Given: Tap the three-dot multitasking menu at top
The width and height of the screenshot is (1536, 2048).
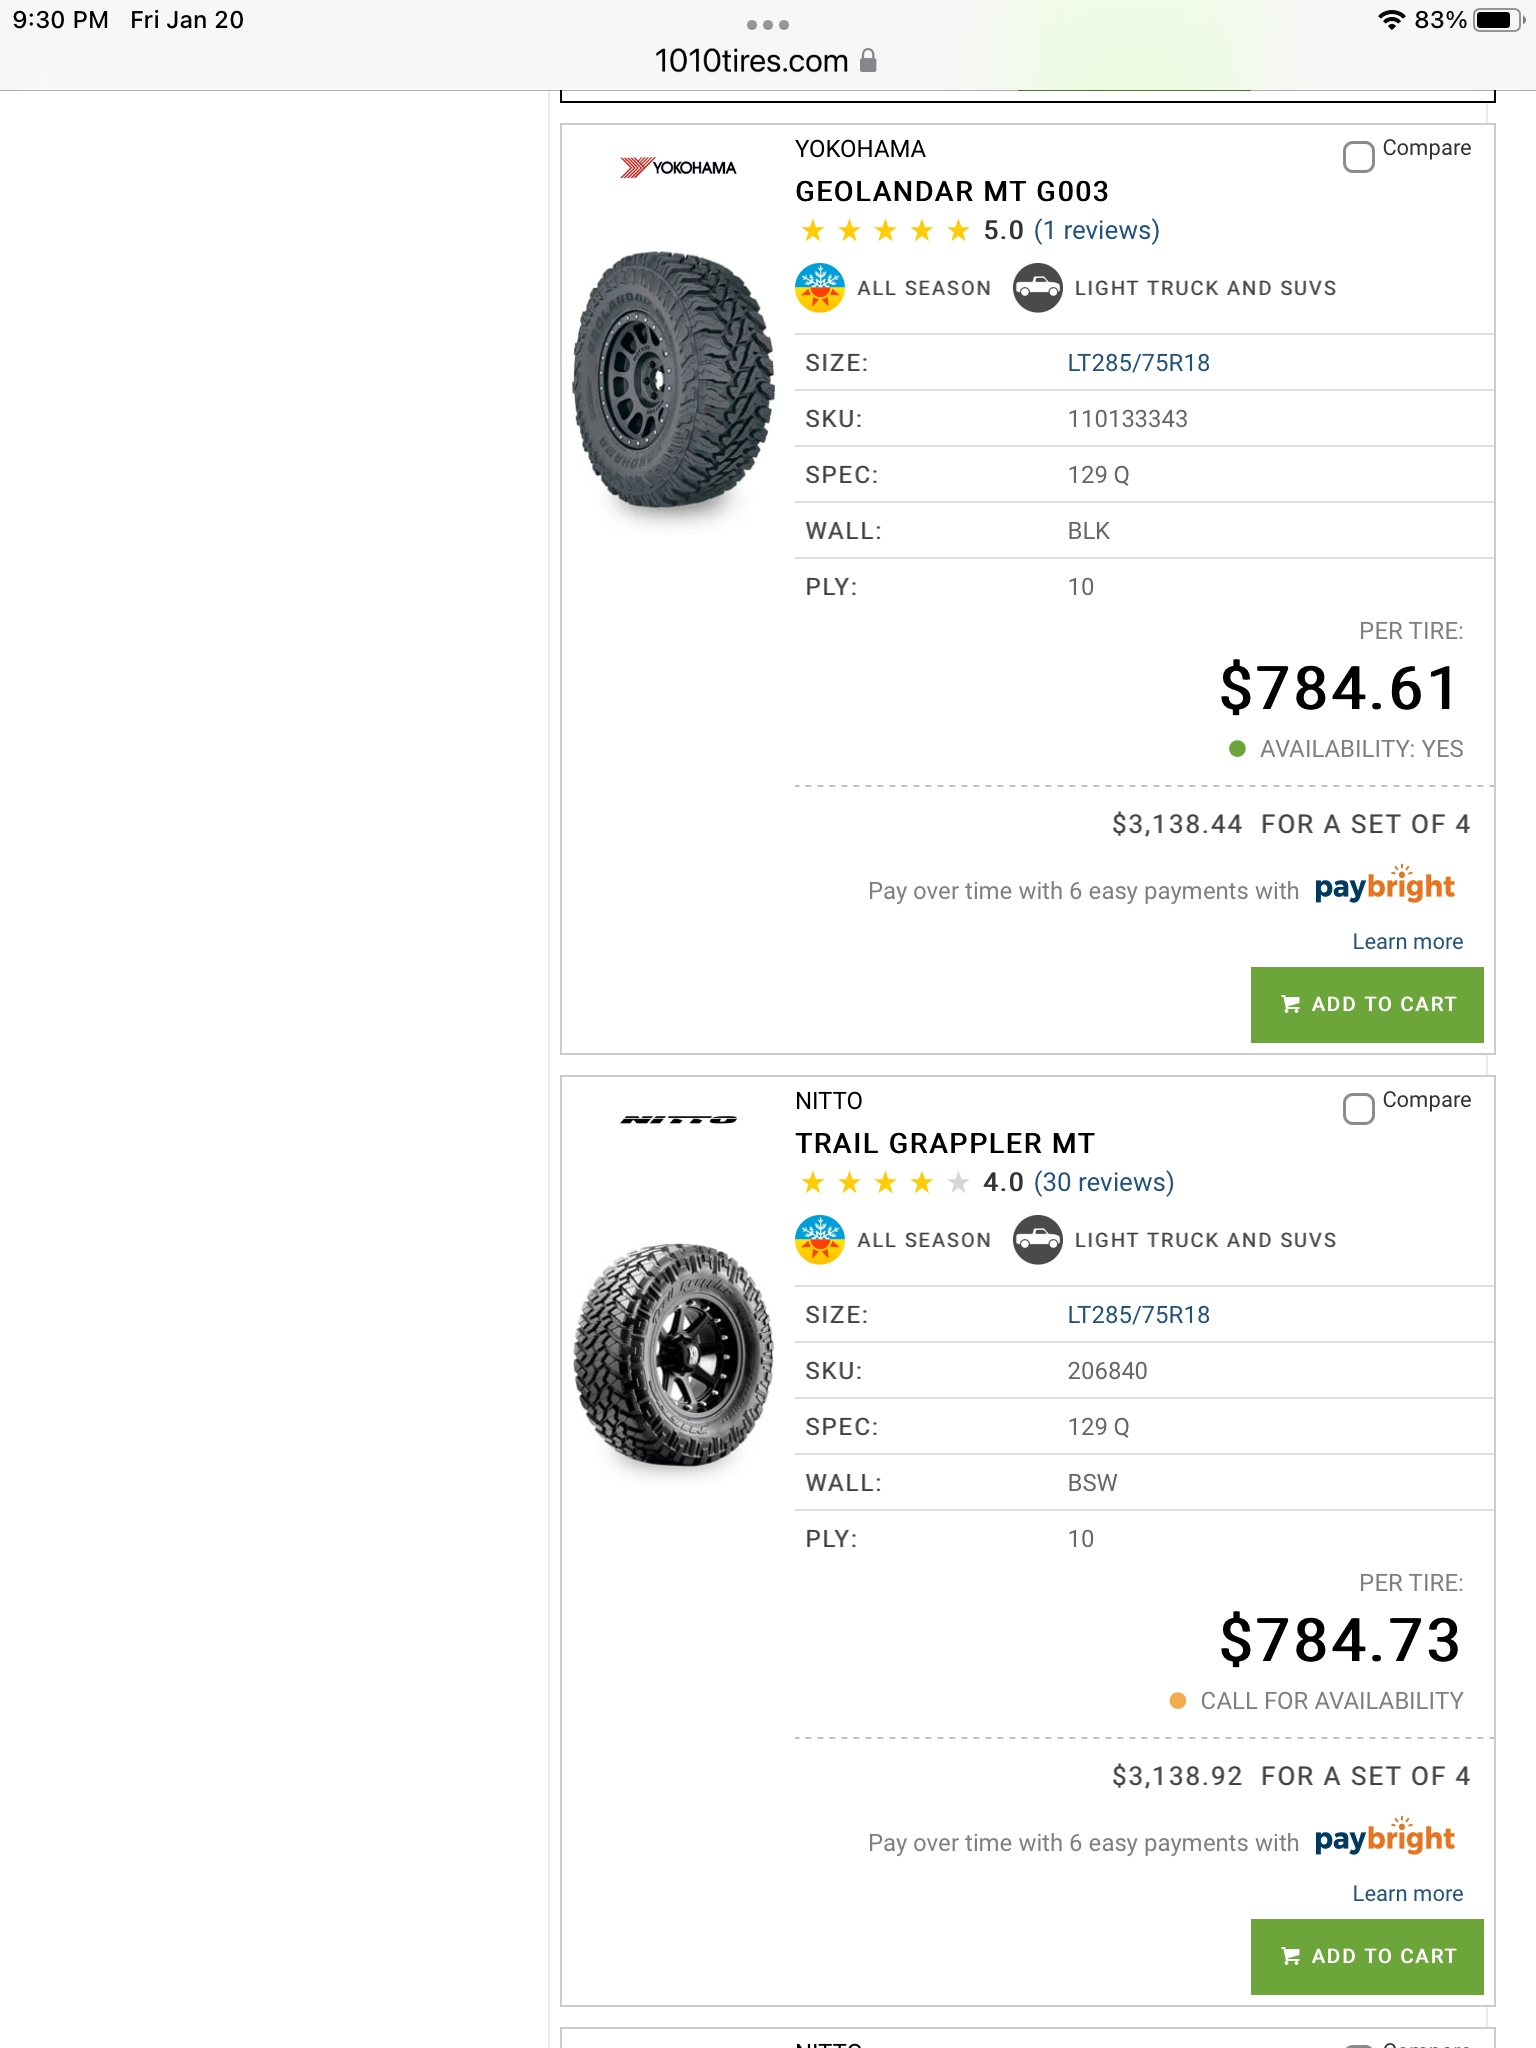Looking at the screenshot, I should pos(767,25).
